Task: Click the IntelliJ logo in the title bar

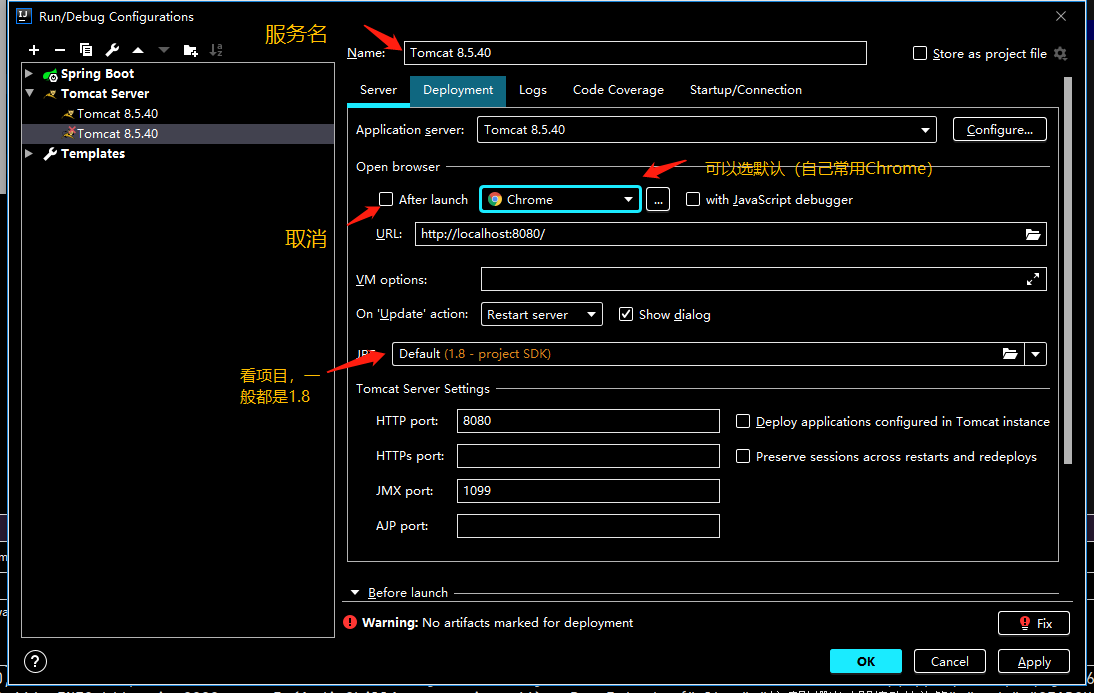Action: 24,16
